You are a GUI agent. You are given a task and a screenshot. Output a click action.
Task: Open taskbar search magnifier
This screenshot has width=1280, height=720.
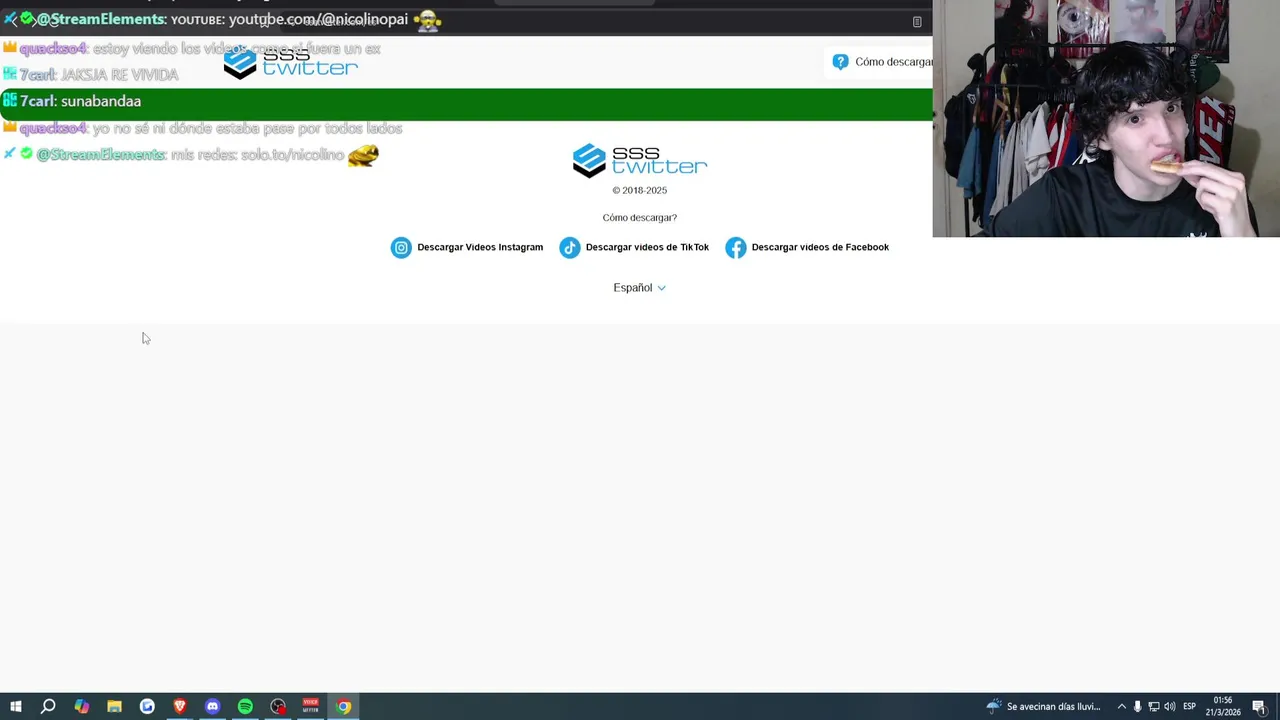pos(48,706)
